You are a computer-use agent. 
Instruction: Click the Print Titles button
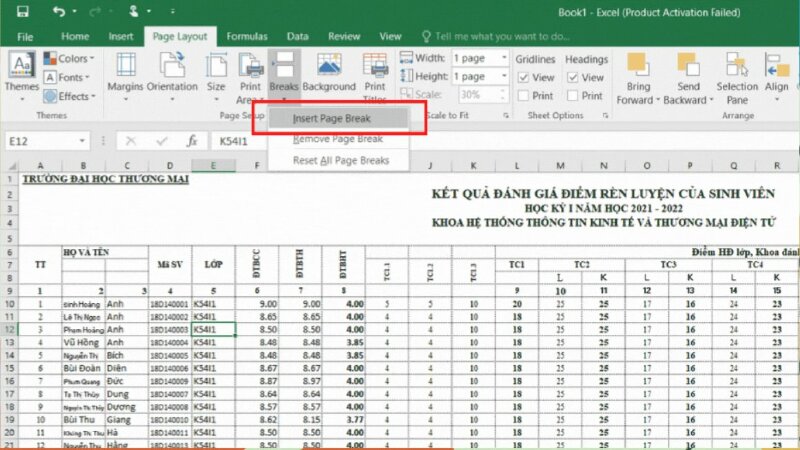point(375,77)
